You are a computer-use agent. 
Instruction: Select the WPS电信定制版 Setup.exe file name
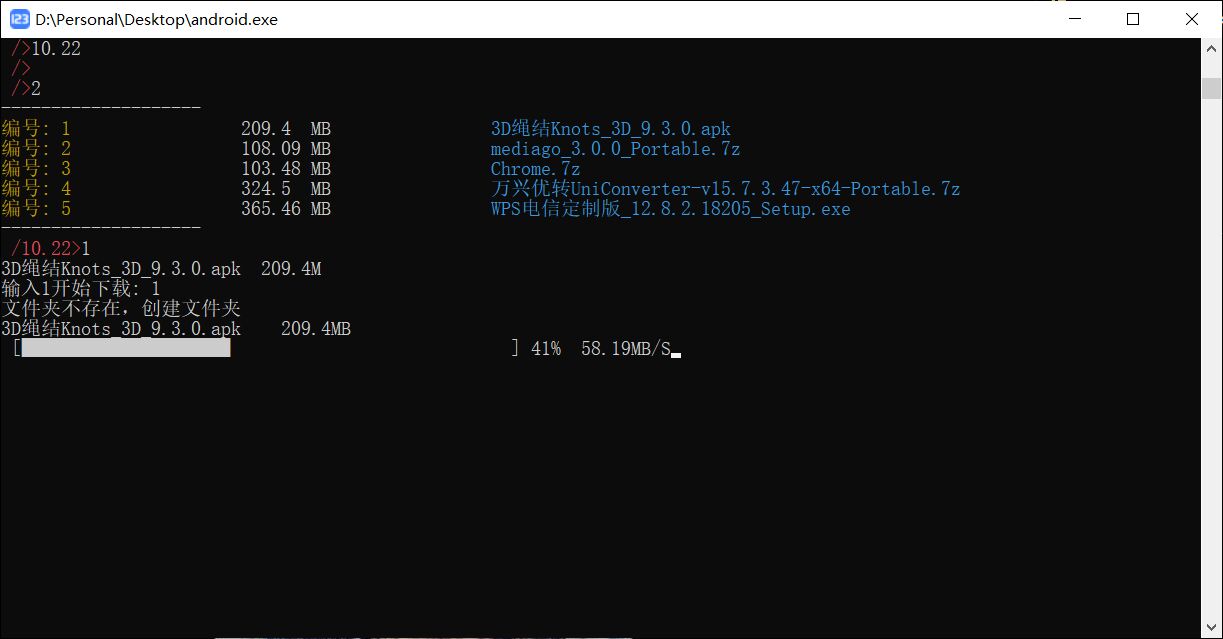tap(670, 209)
